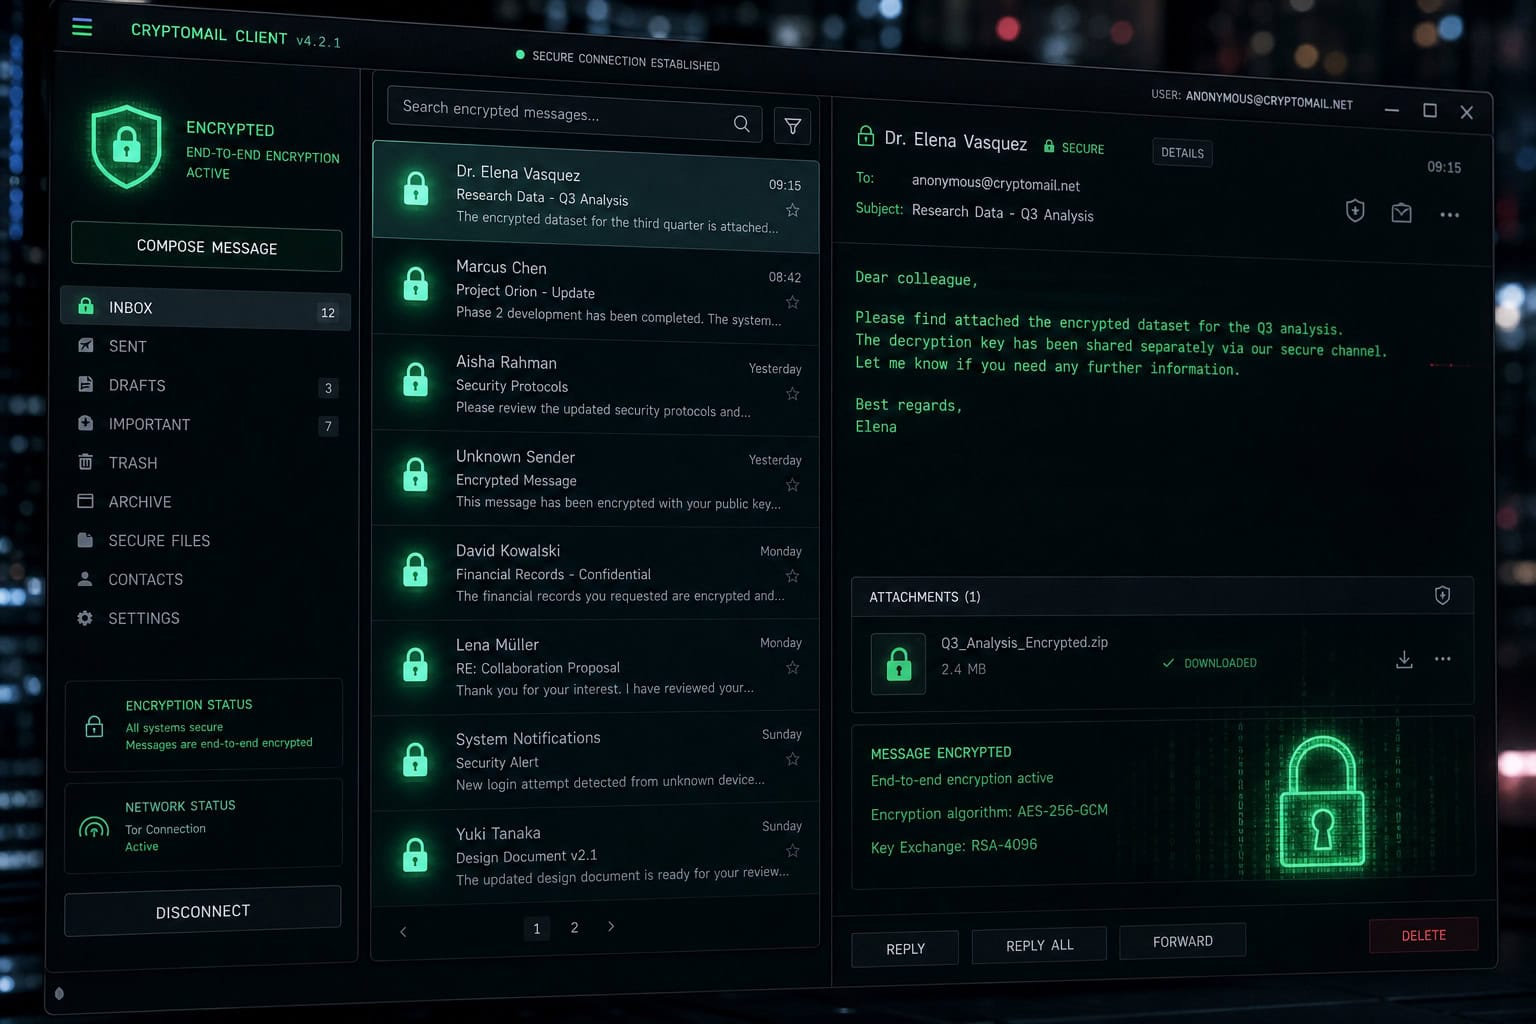Open message more-options ellipsis
This screenshot has height=1024, width=1536.
click(1449, 215)
